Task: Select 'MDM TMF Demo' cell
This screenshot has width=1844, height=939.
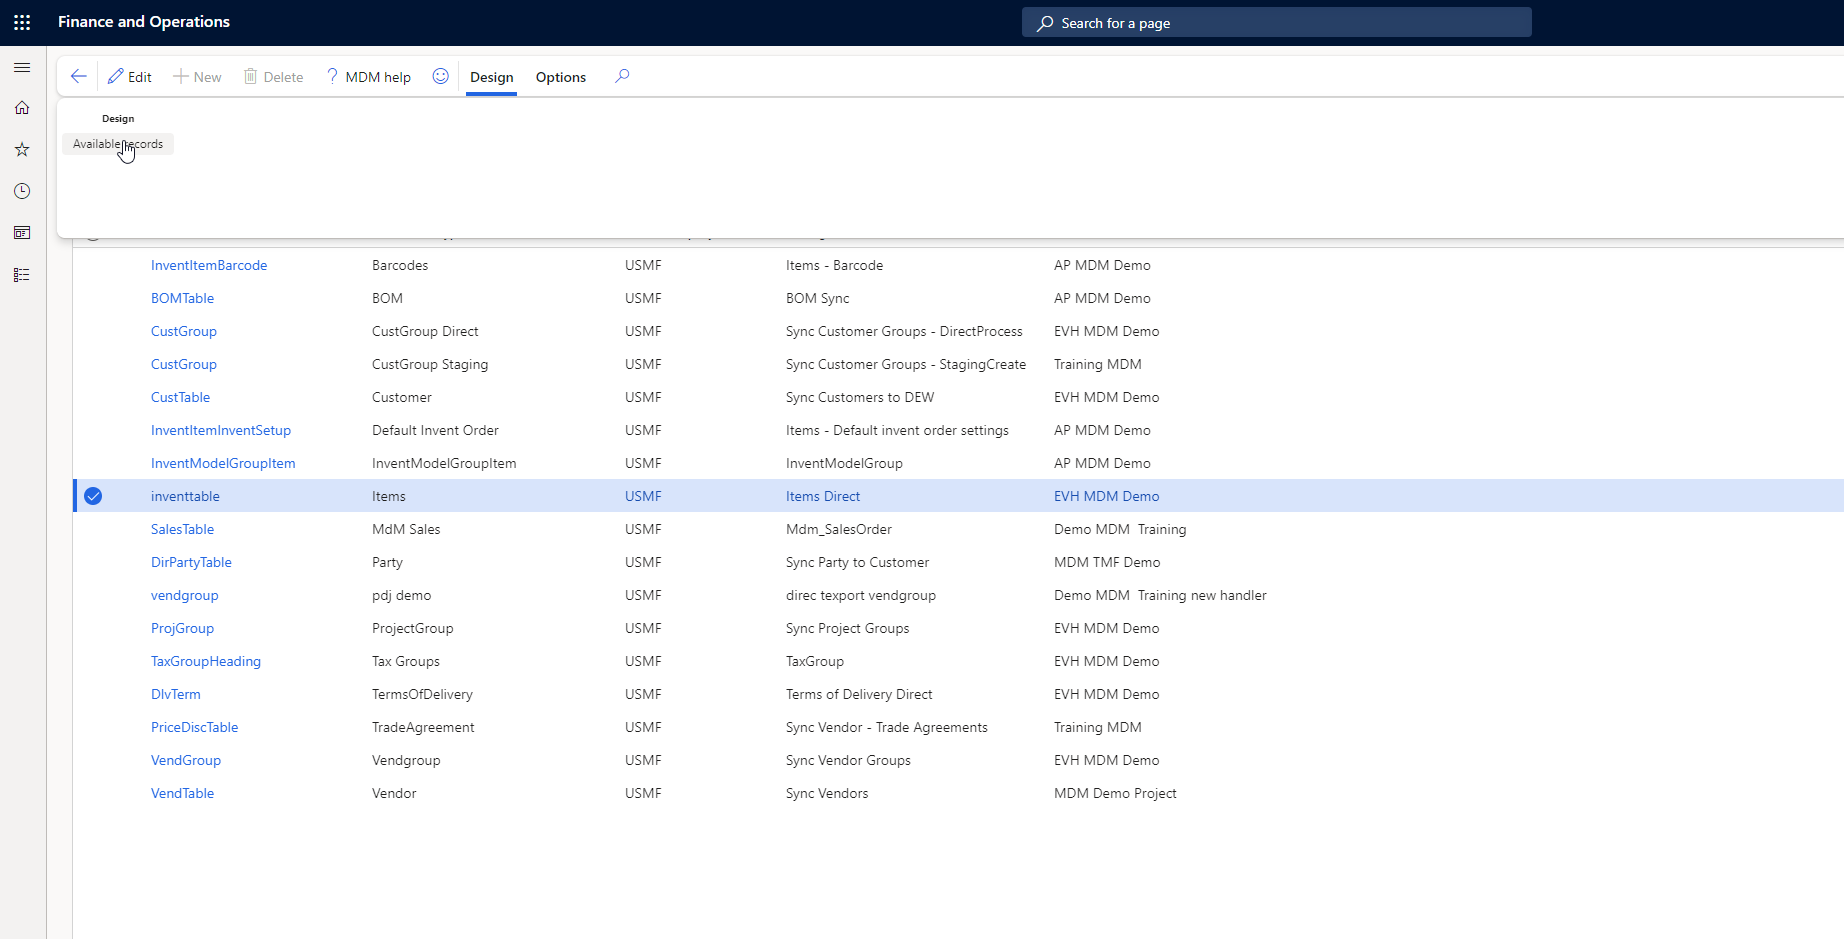Action: (x=1107, y=562)
